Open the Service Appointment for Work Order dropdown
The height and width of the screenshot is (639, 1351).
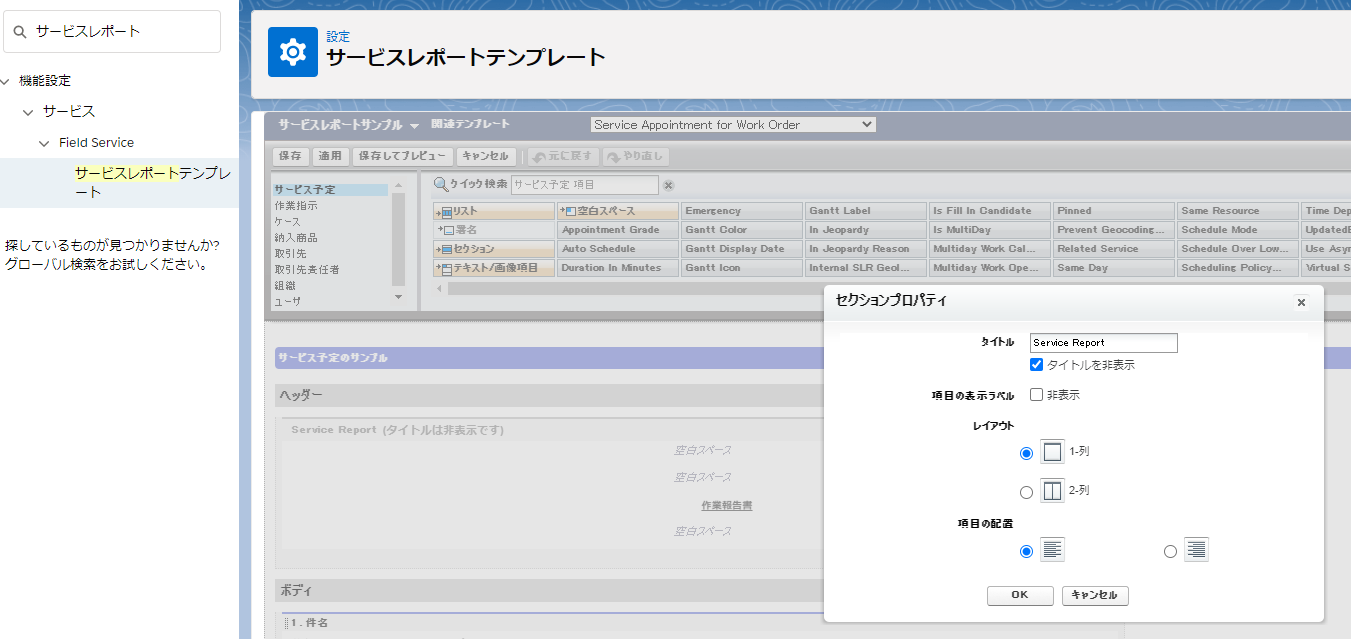tap(733, 125)
